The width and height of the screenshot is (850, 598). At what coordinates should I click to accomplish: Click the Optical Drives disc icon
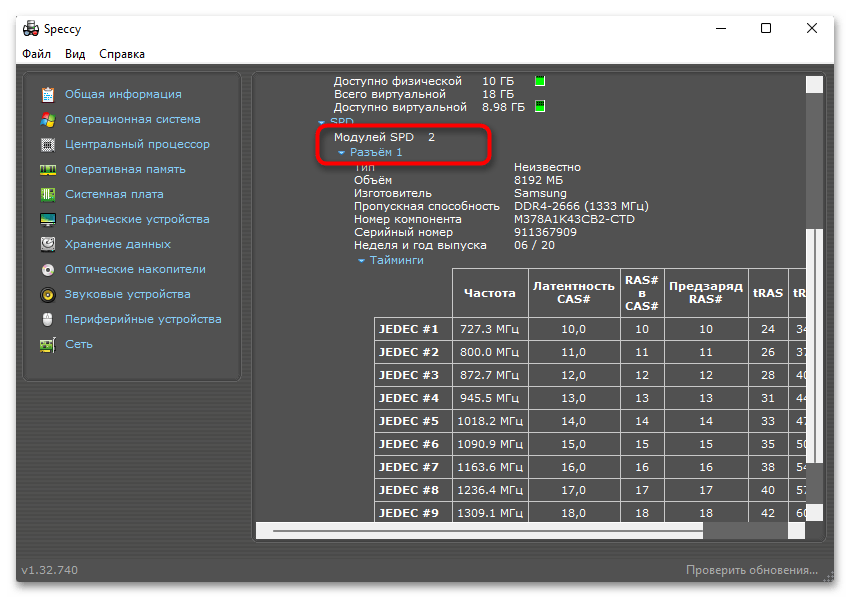(48, 270)
